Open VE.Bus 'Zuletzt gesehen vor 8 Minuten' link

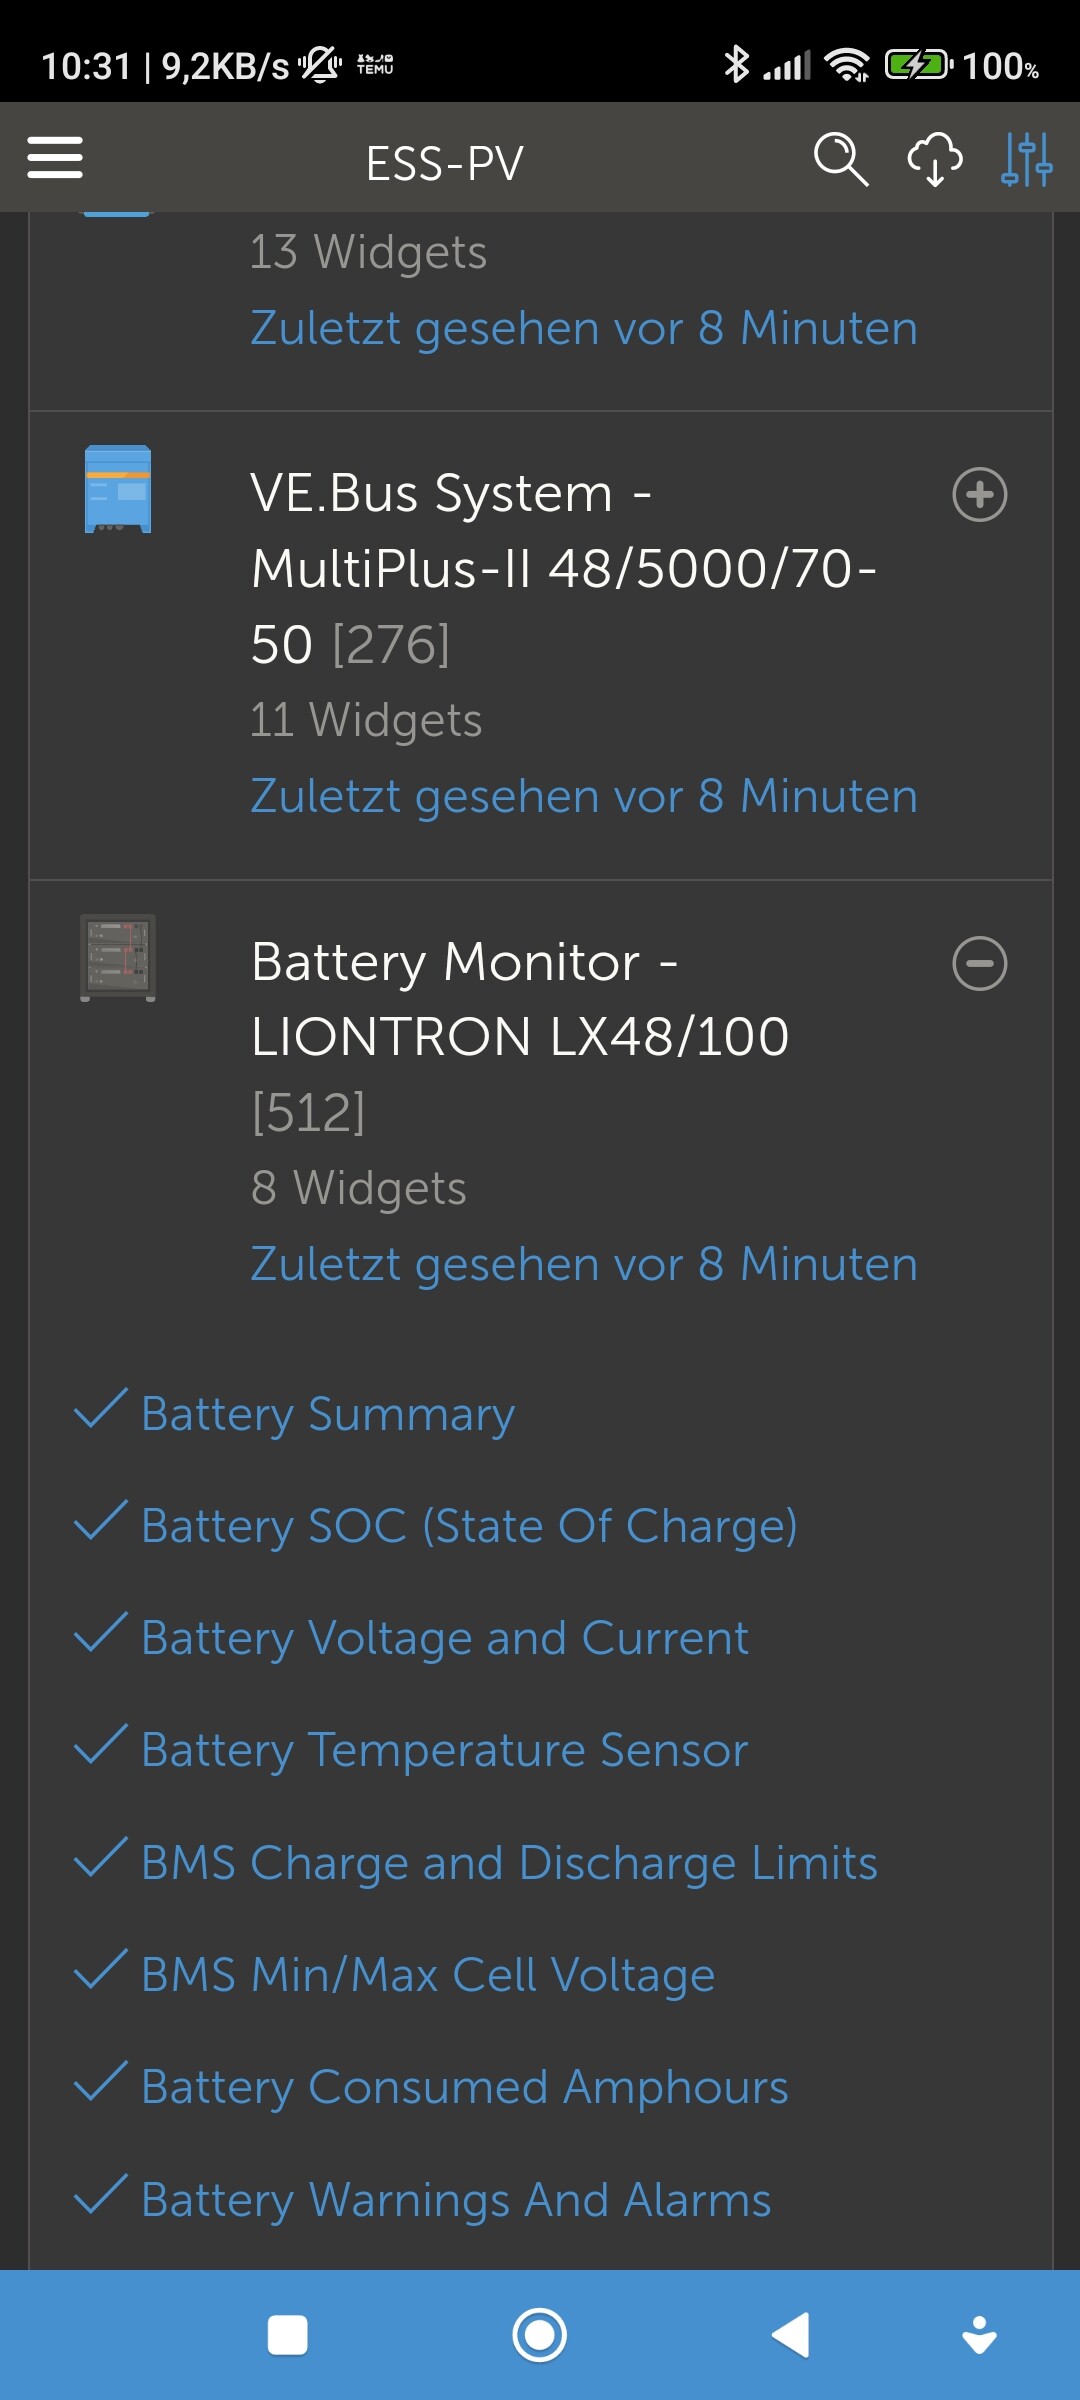(584, 796)
